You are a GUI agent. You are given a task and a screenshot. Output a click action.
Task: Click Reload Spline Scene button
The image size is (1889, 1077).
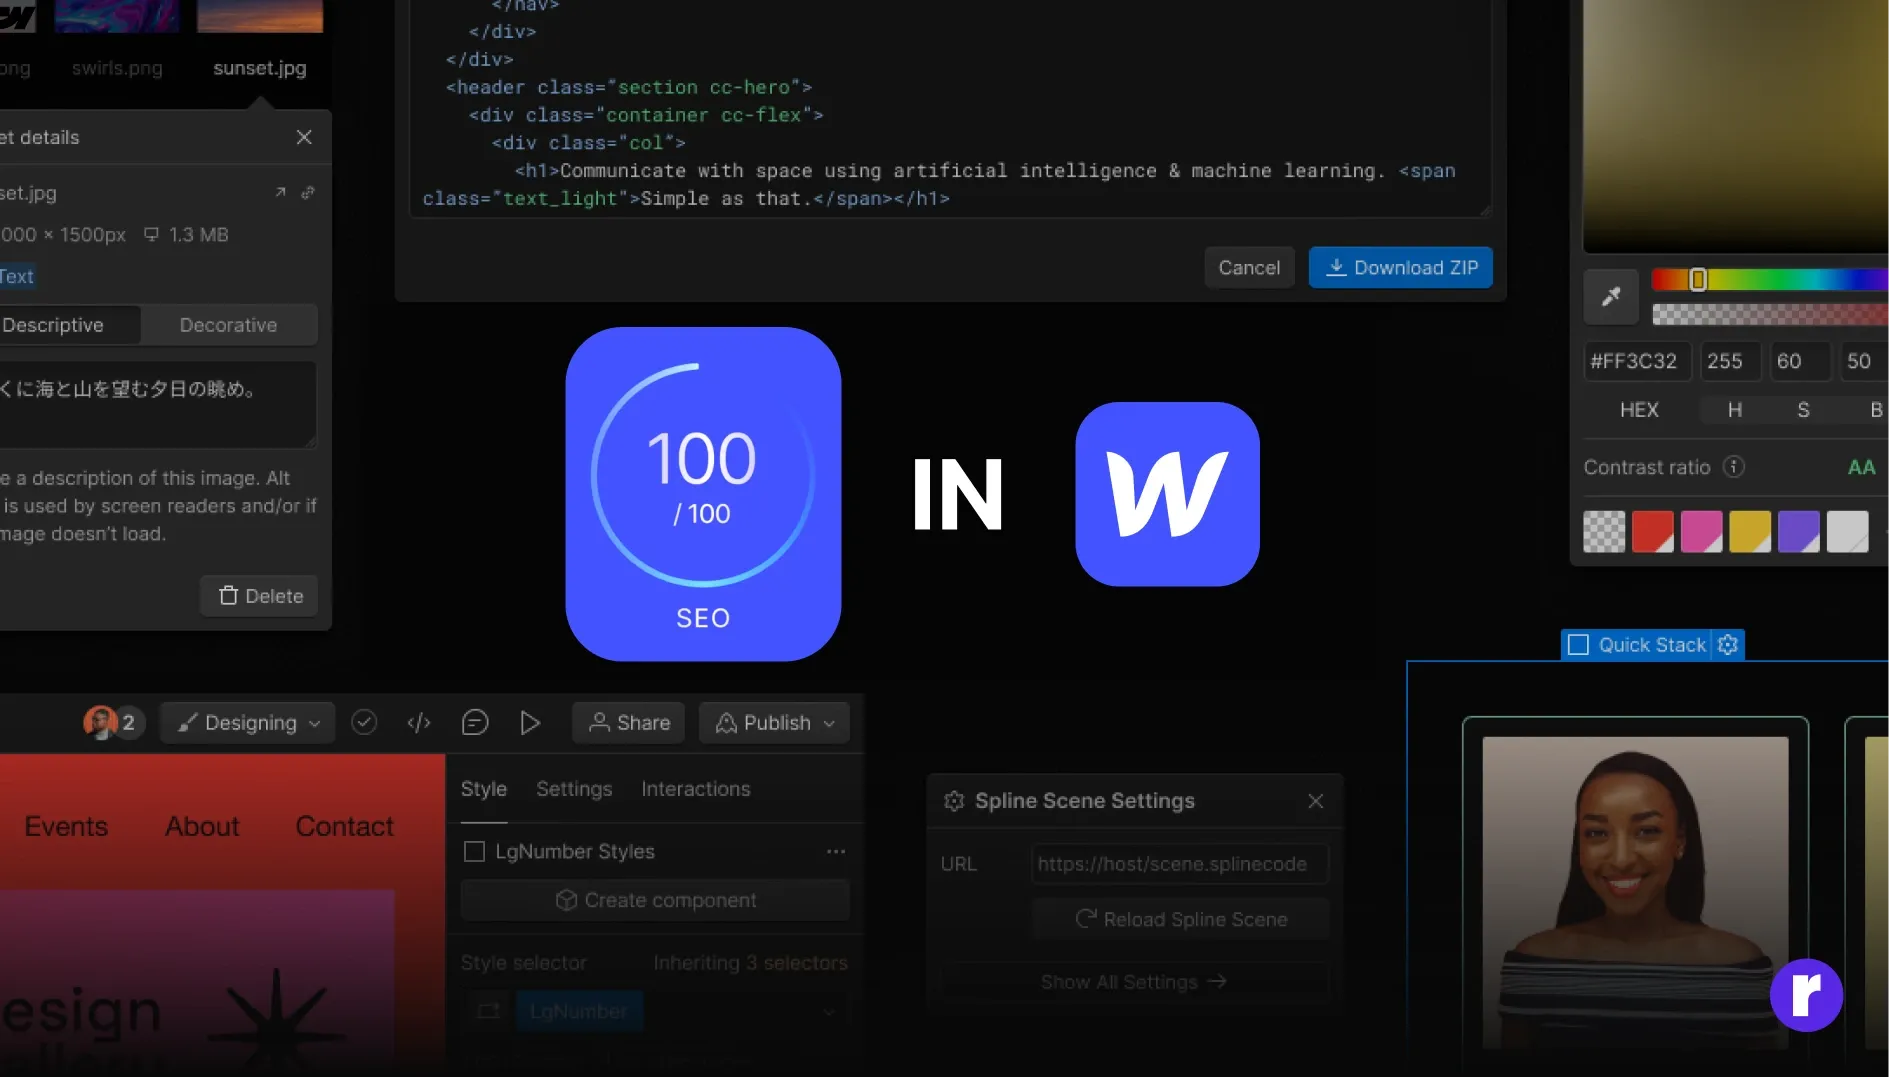[x=1180, y=919]
